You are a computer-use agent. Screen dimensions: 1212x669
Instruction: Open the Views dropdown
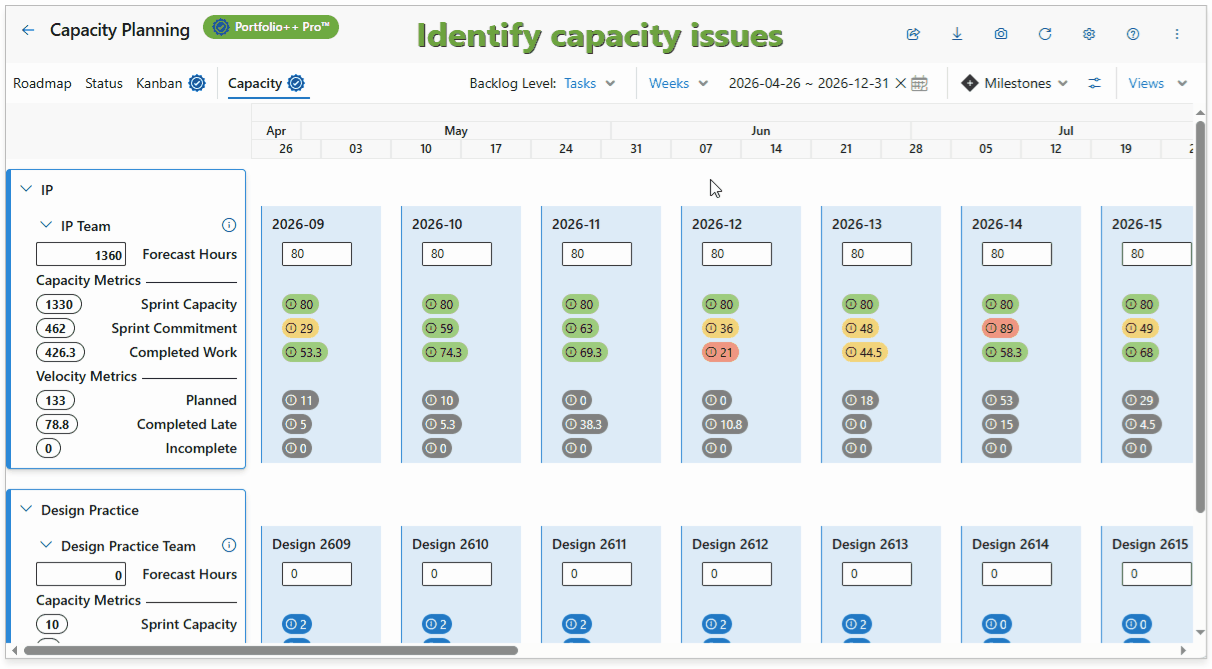(x=1158, y=83)
